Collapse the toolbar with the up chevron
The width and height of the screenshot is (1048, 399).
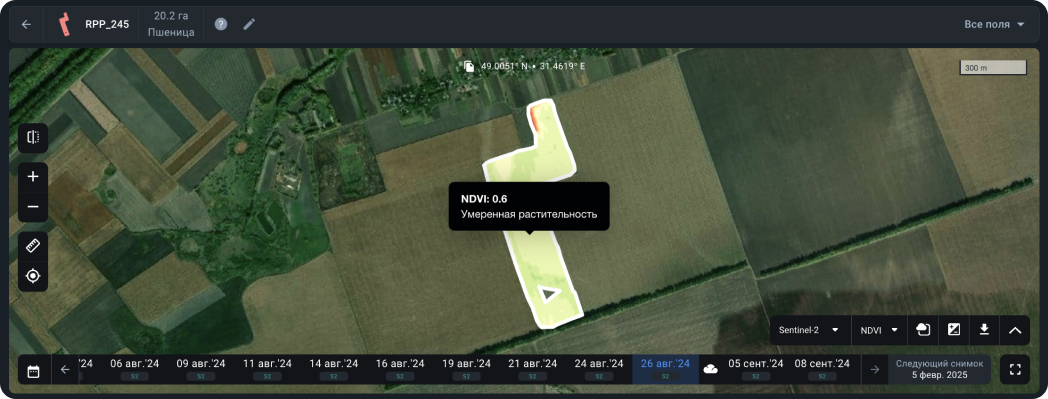pyautogui.click(x=1015, y=329)
